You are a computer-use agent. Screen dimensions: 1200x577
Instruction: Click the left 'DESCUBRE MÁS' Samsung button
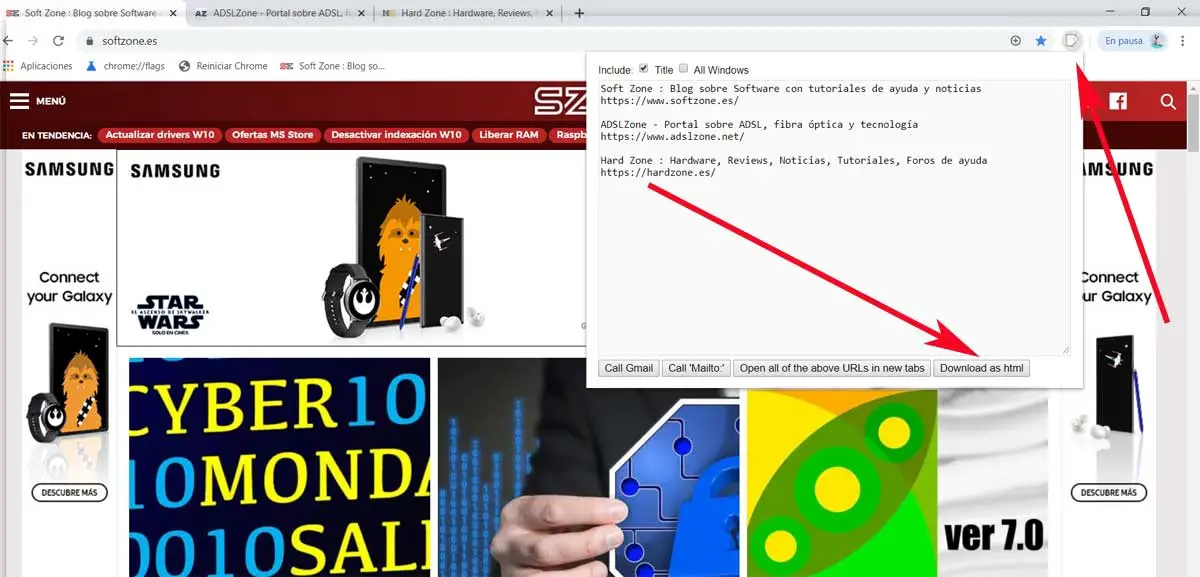pyautogui.click(x=70, y=493)
